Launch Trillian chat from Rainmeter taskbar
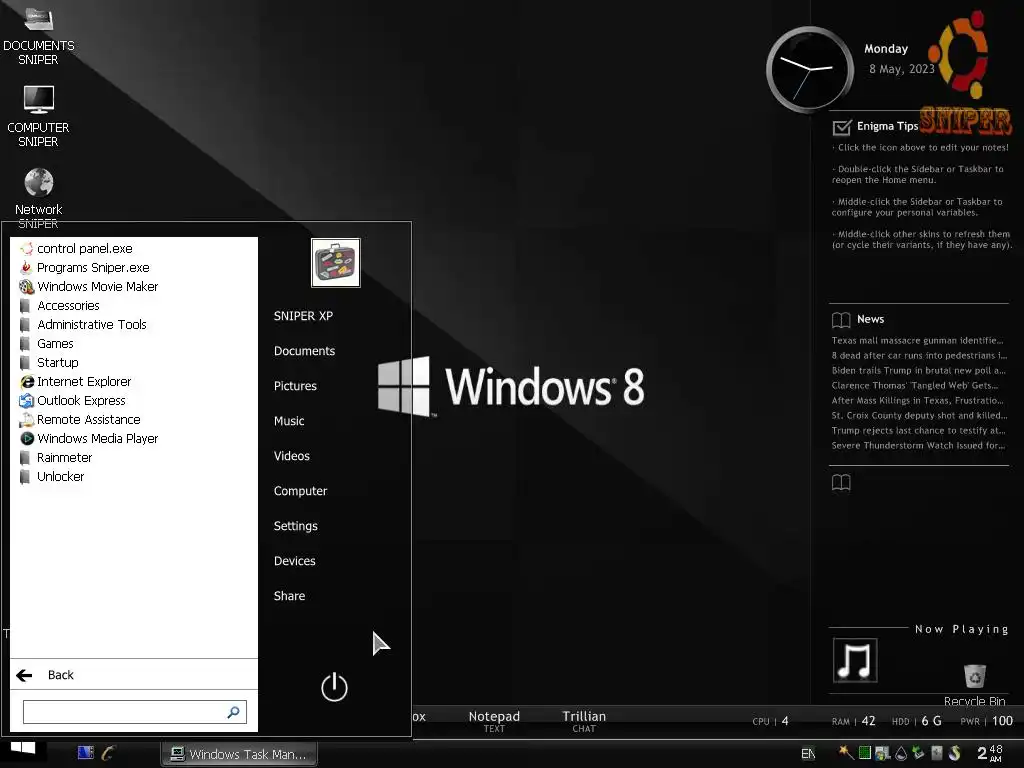Viewport: 1024px width, 768px height. [584, 721]
